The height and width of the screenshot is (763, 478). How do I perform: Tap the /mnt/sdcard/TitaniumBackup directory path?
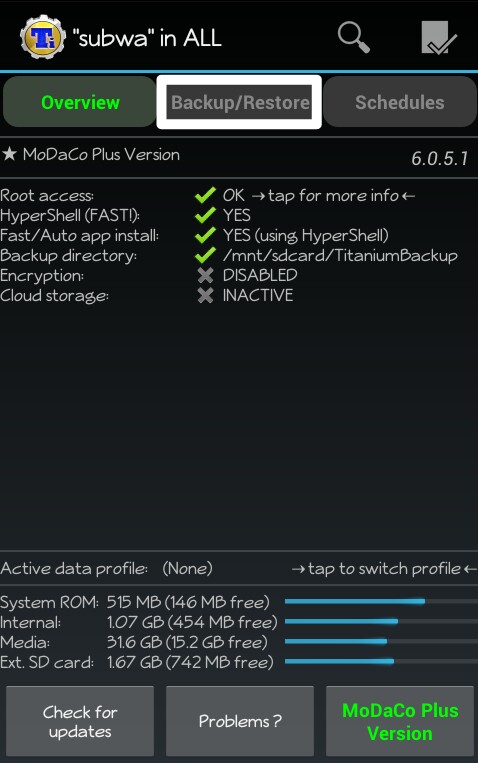(340, 255)
